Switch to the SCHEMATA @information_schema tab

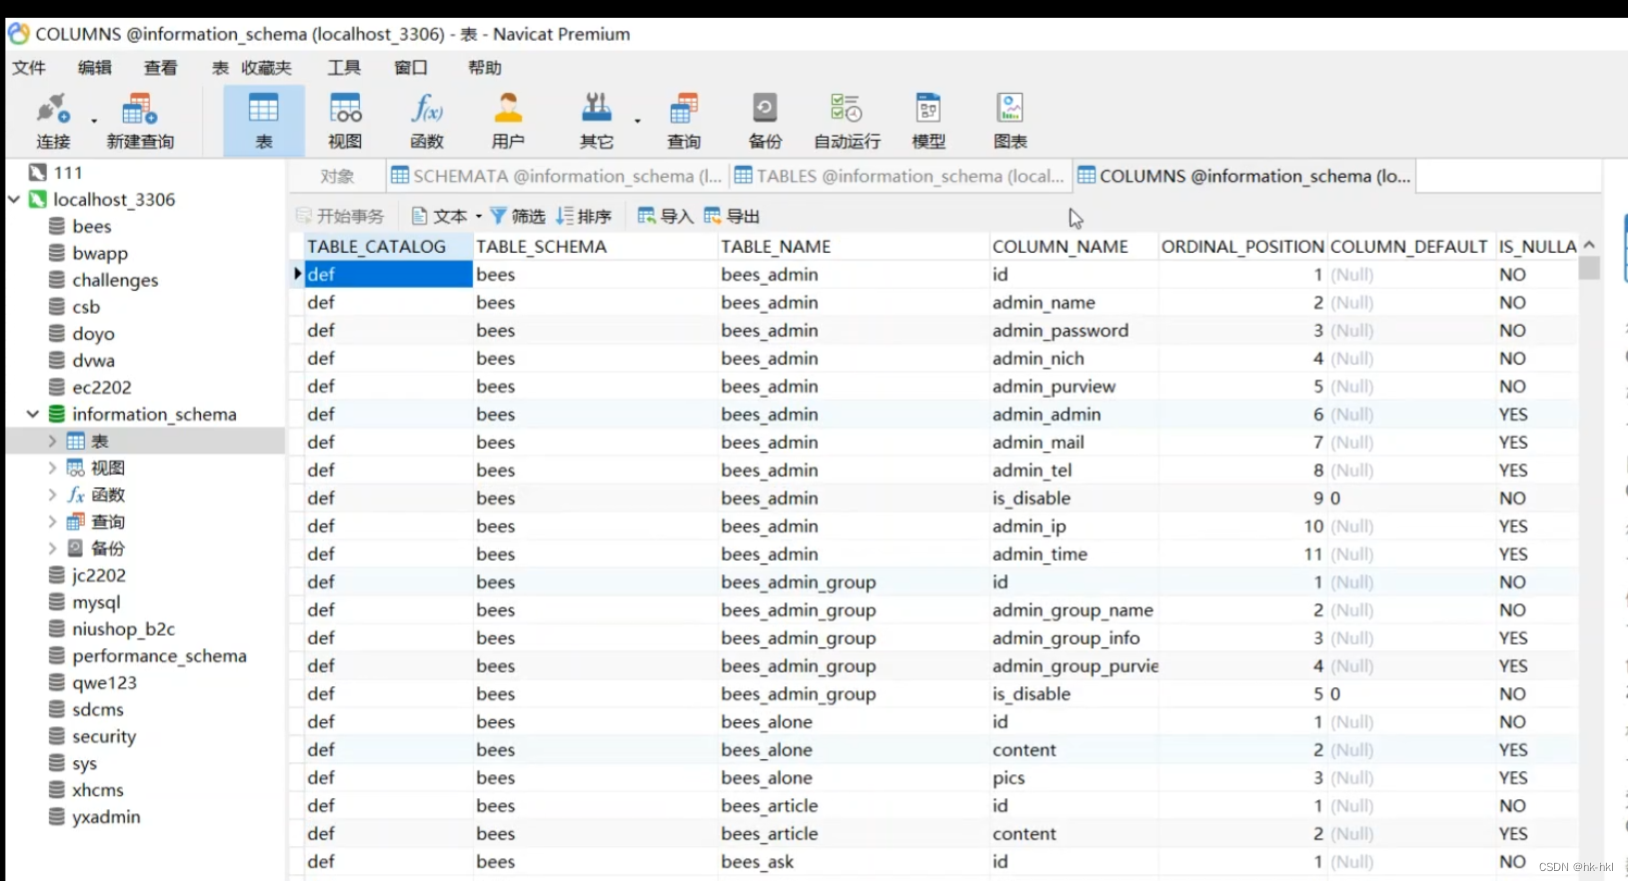pyautogui.click(x=557, y=176)
